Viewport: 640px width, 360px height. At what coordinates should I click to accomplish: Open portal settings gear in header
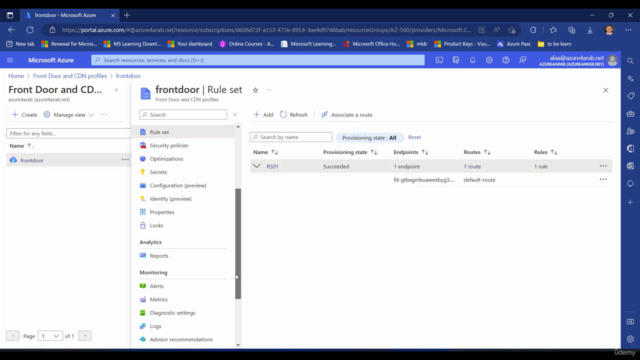[489, 60]
